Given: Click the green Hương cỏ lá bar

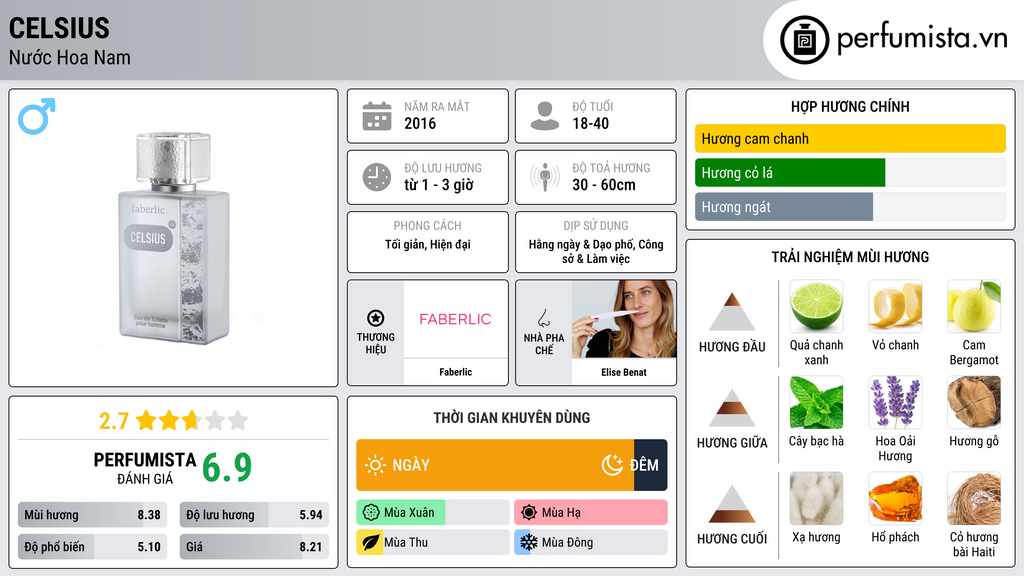Looking at the screenshot, I should [x=790, y=173].
